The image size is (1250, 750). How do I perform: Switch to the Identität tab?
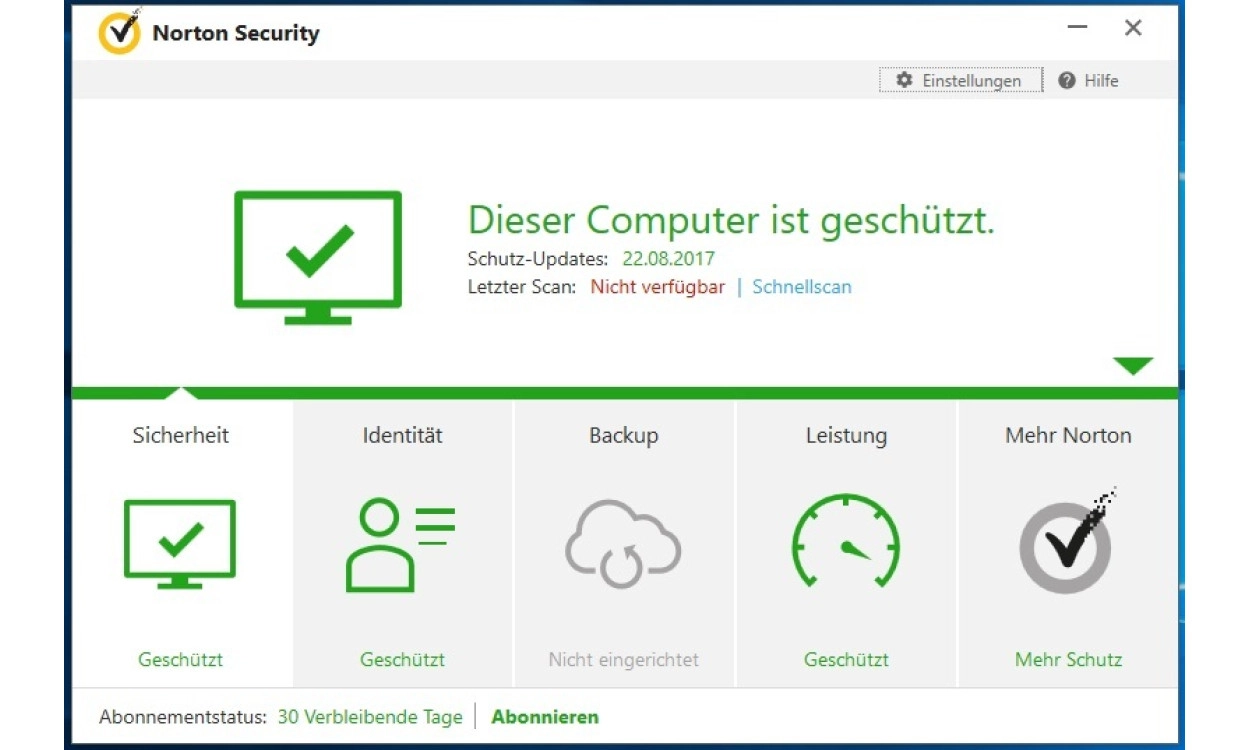pyautogui.click(x=402, y=435)
